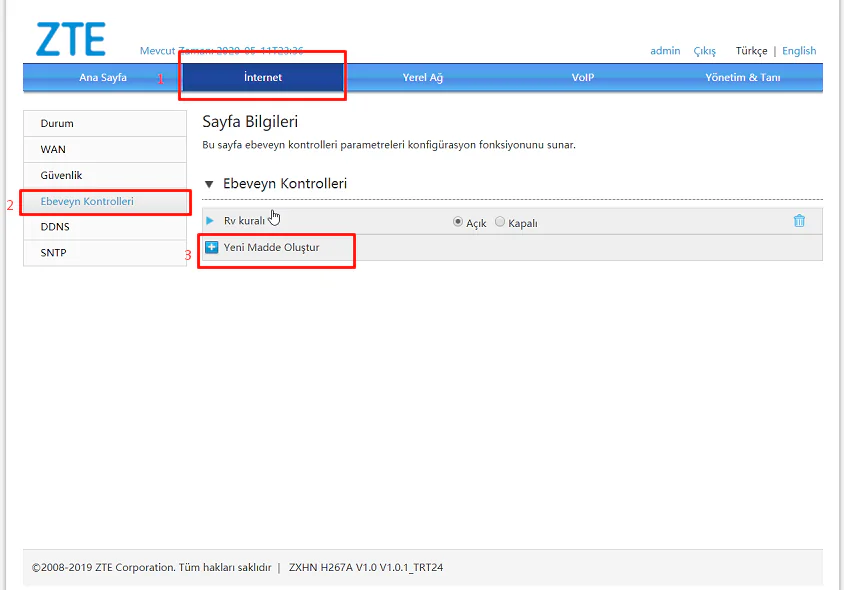Viewport: 844px width, 590px height.
Task: Delete the Rv kuralı rule via trash icon
Action: pos(798,221)
